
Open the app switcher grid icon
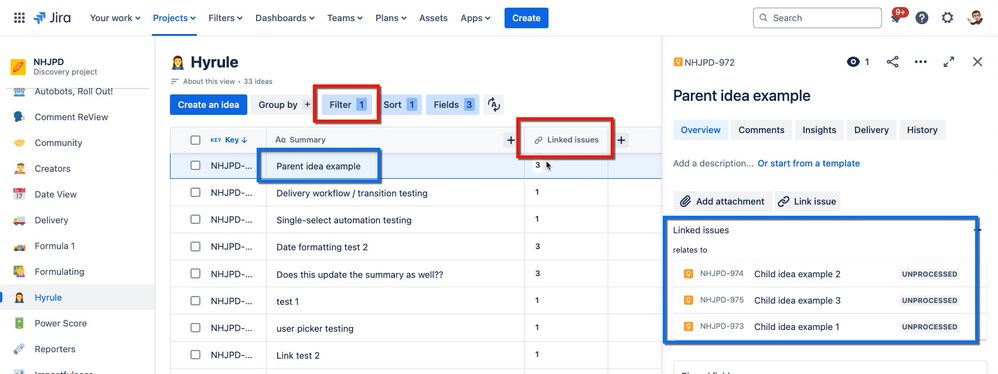pyautogui.click(x=19, y=18)
